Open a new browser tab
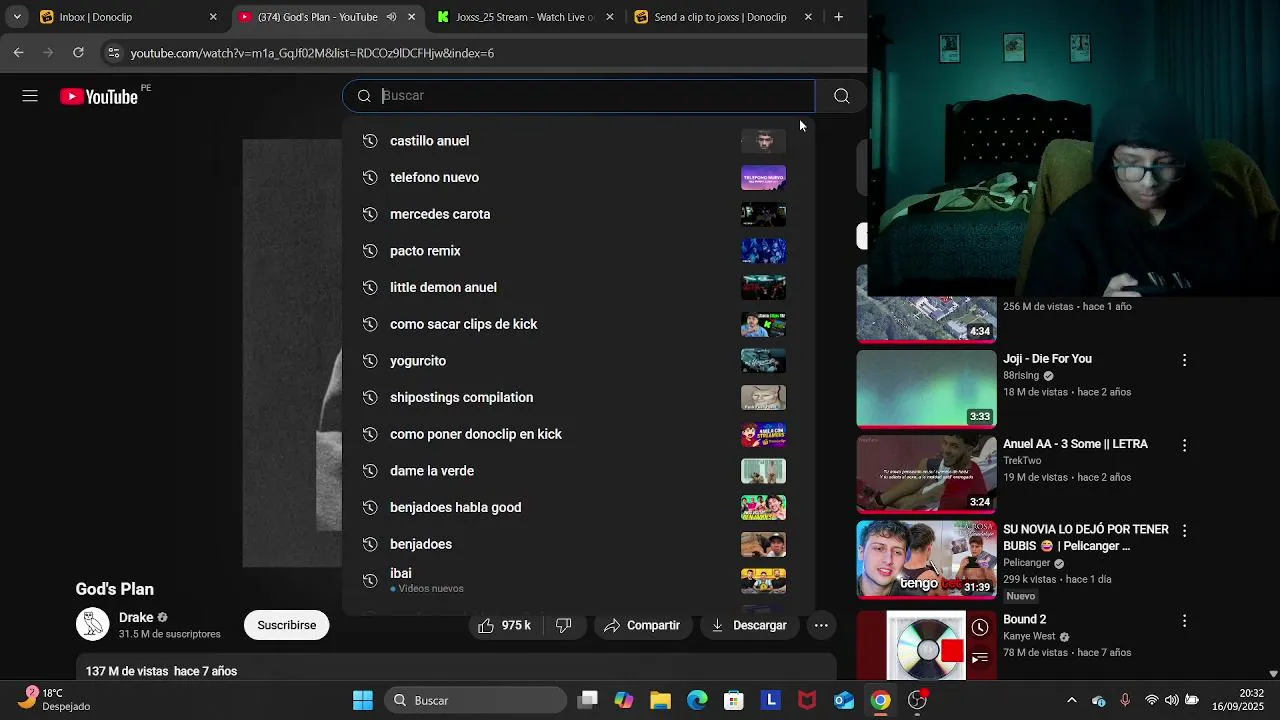The height and width of the screenshot is (720, 1280). 838,17
